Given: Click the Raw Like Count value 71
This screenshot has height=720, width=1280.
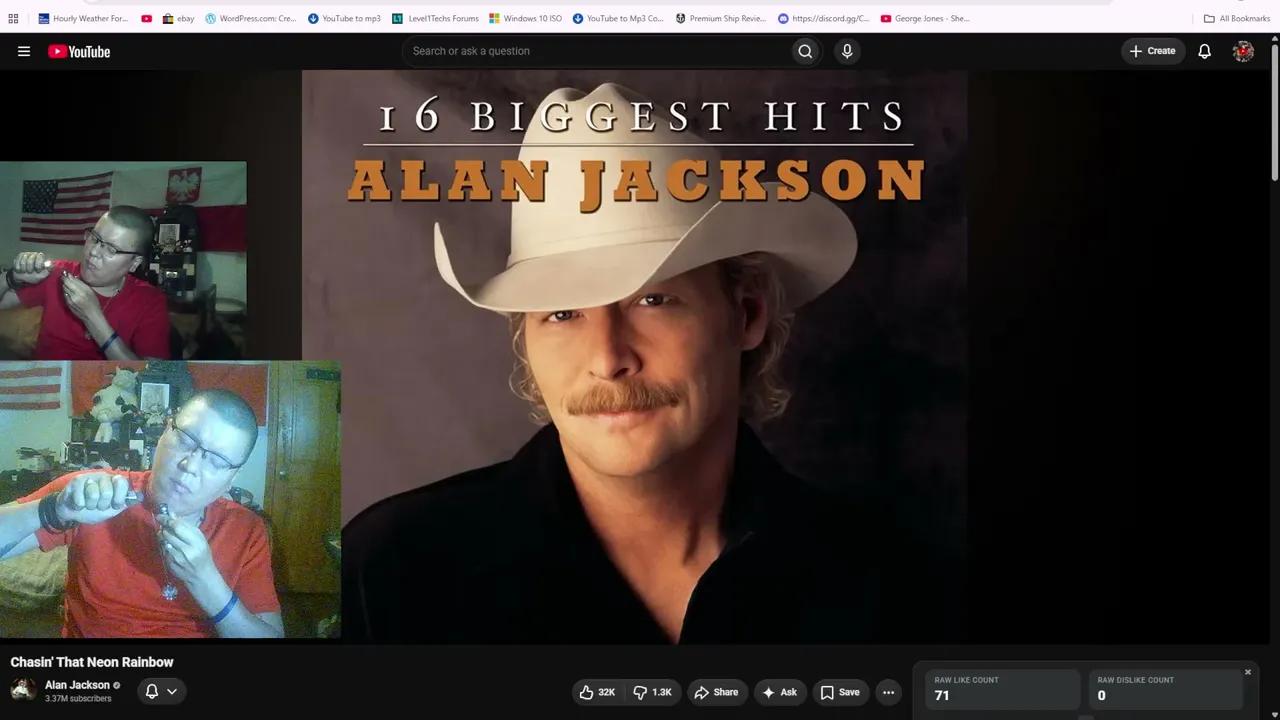Looking at the screenshot, I should click(x=942, y=695).
